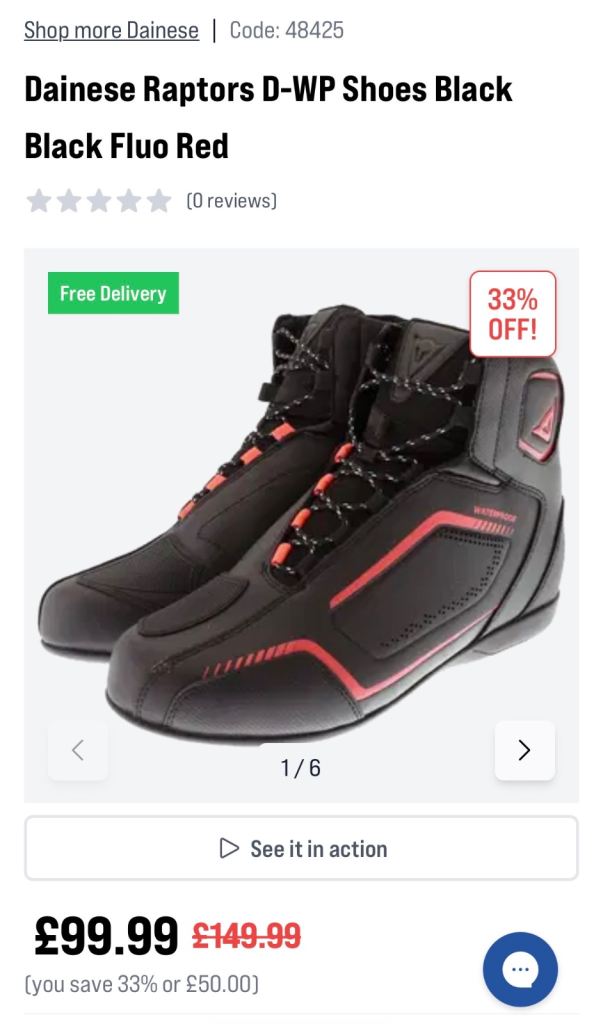This screenshot has height=1024, width=603.
Task: Select the third rating star
Action: coord(99,201)
